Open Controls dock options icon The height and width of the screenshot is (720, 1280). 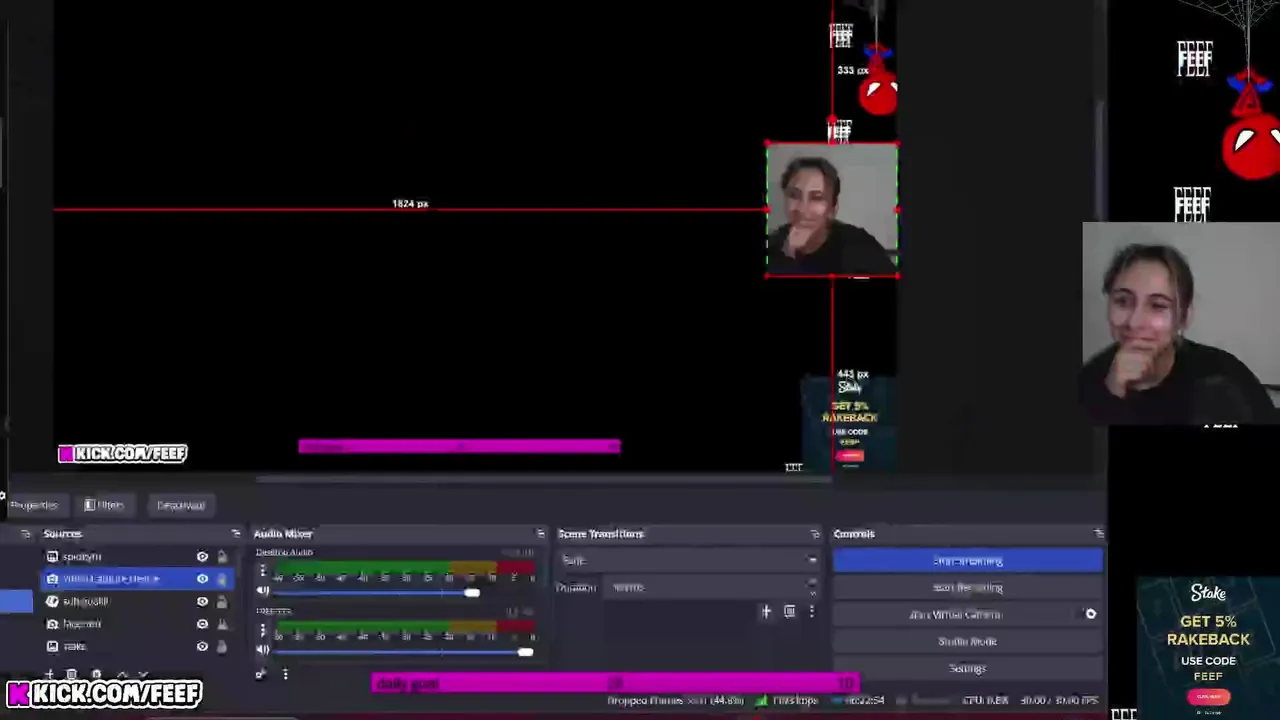[x=1099, y=533]
